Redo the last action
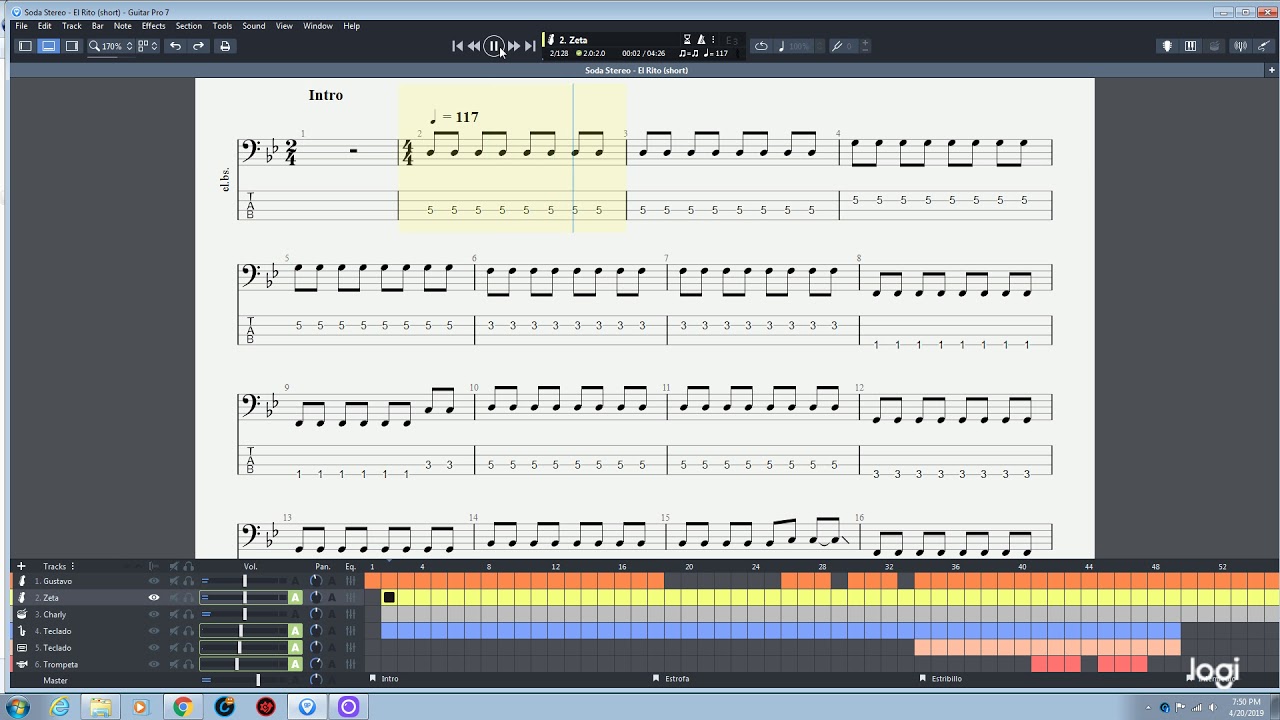This screenshot has height=720, width=1280. tap(198, 46)
